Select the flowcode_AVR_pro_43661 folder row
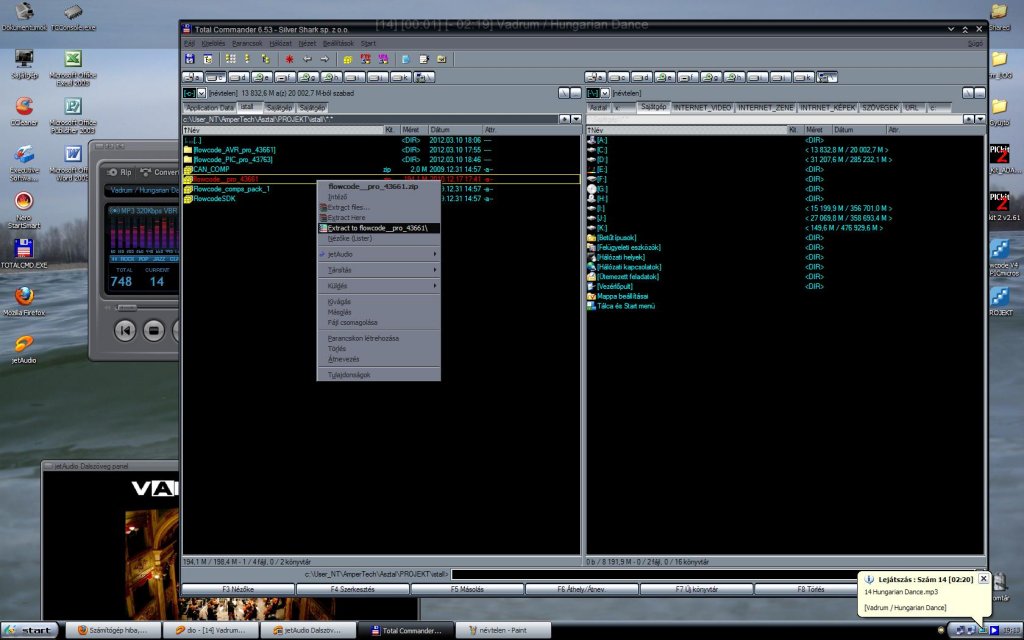Screen dimensions: 1024x640 click(x=381, y=150)
